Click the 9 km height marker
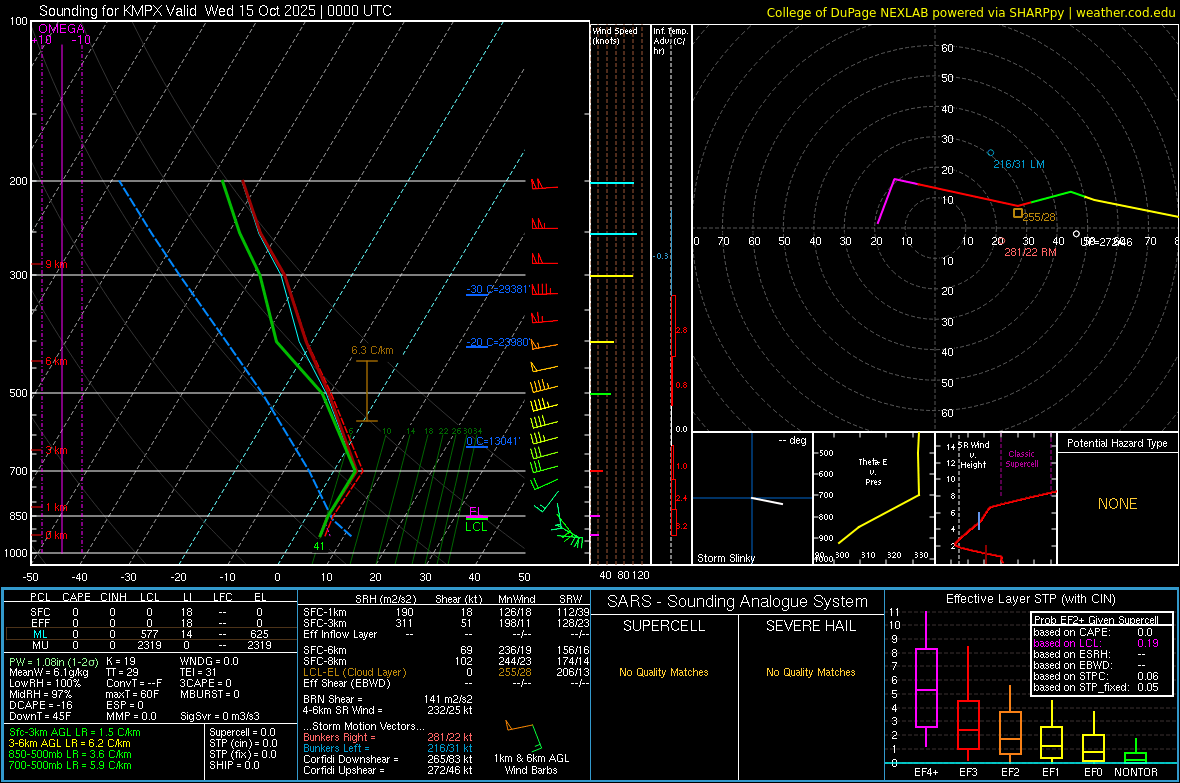Image resolution: width=1180 pixels, height=783 pixels. (56, 264)
